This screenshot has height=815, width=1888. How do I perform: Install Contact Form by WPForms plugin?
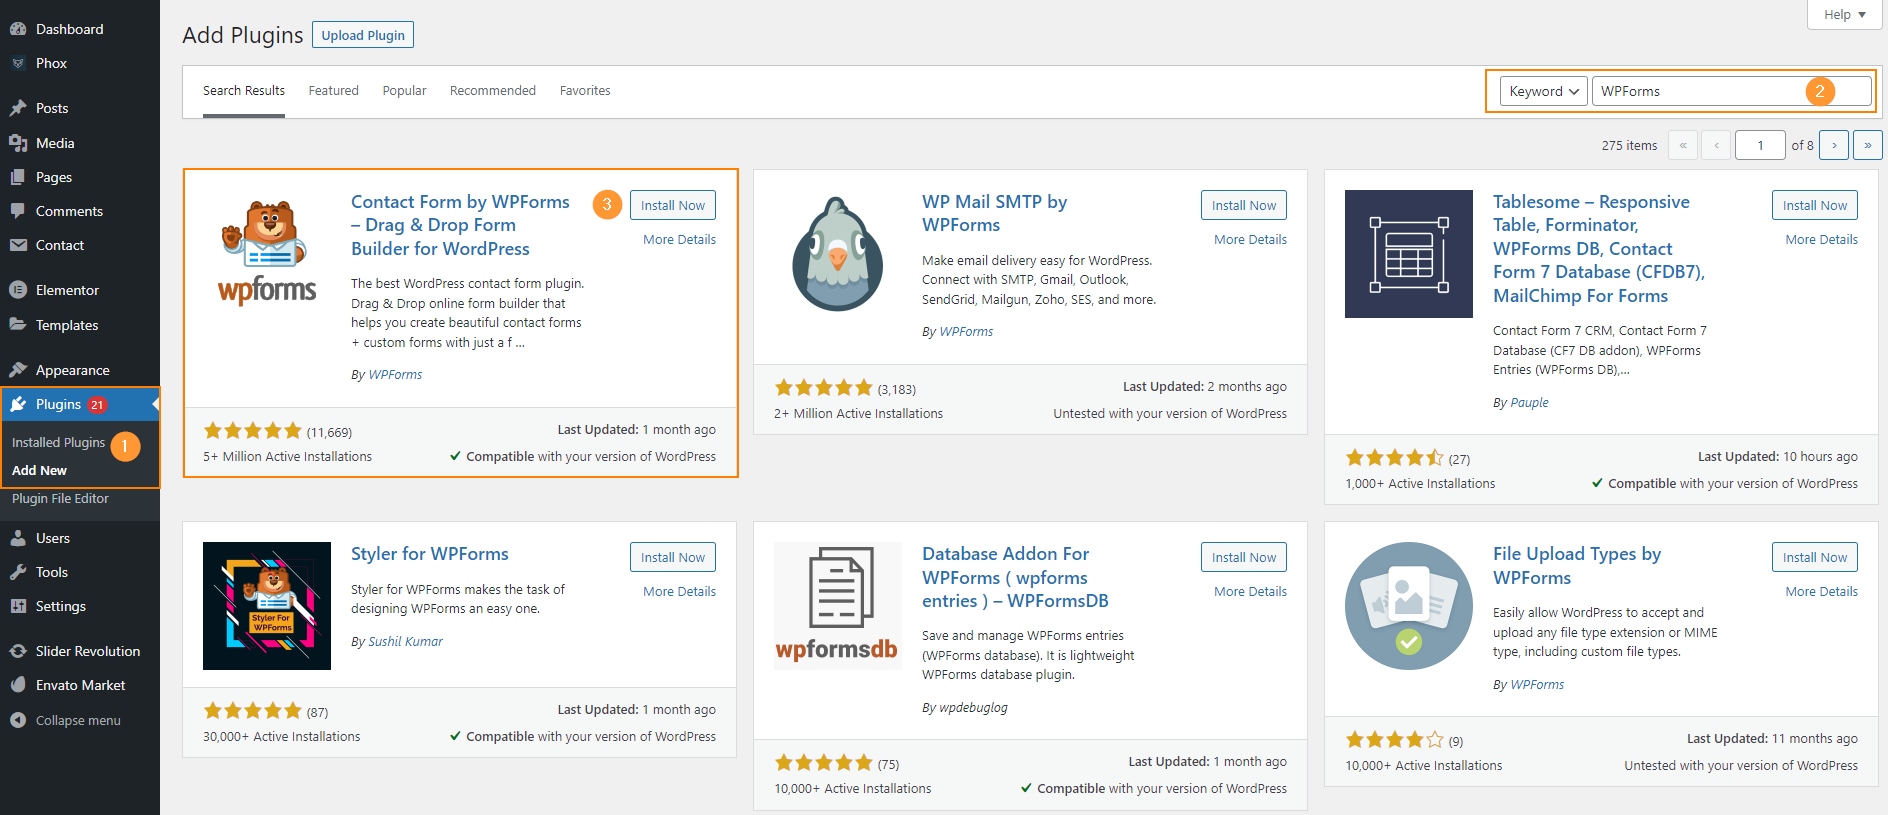click(x=672, y=205)
